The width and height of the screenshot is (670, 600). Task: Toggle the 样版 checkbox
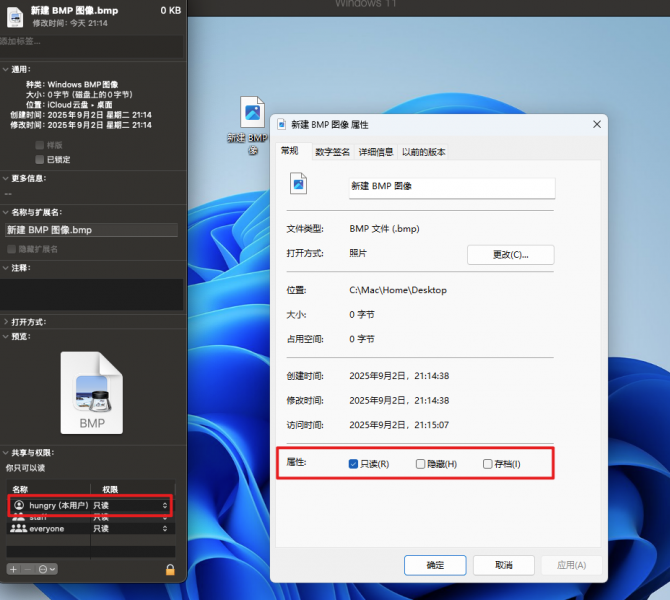40,145
